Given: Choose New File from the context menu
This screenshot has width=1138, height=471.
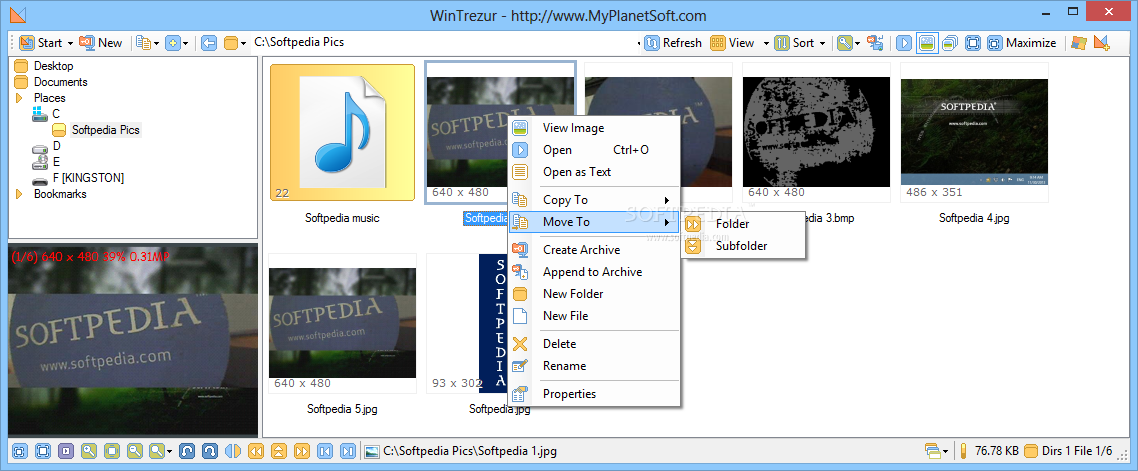Looking at the screenshot, I should pyautogui.click(x=593, y=316).
